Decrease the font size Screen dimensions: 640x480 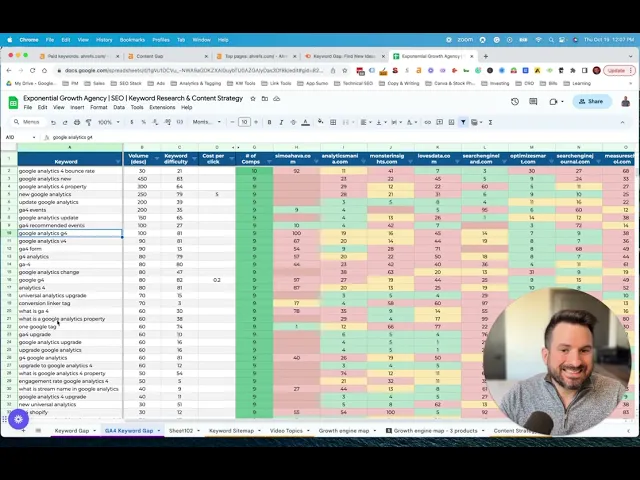232,122
